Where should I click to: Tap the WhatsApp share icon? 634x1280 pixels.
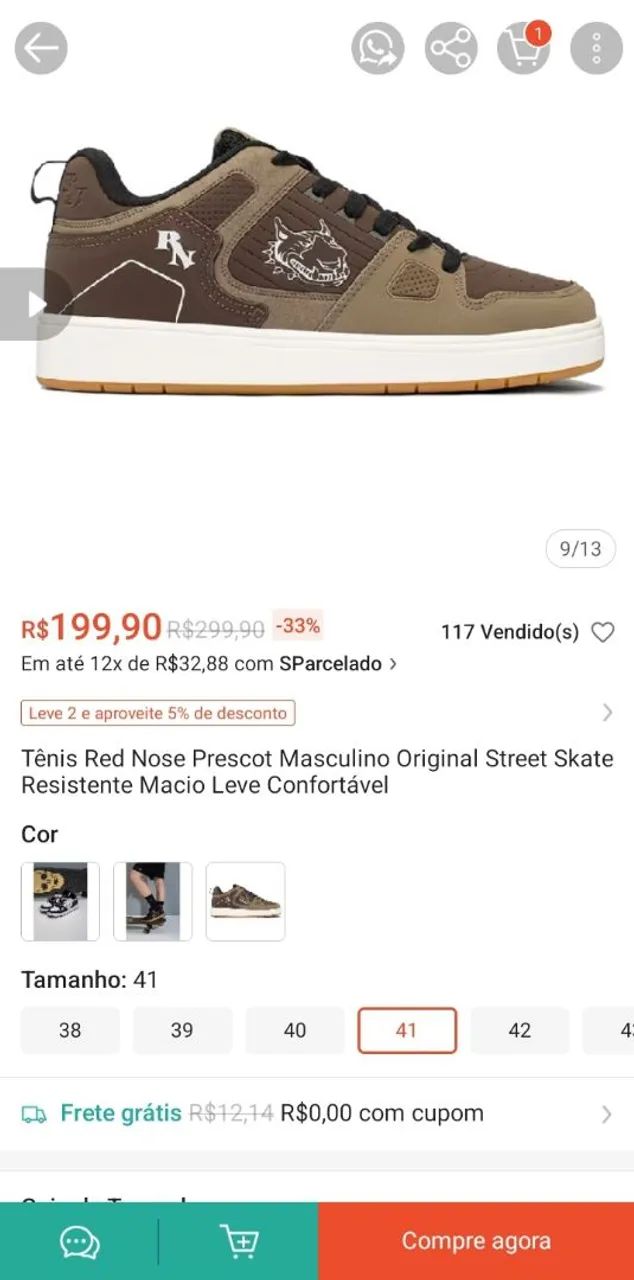point(377,48)
